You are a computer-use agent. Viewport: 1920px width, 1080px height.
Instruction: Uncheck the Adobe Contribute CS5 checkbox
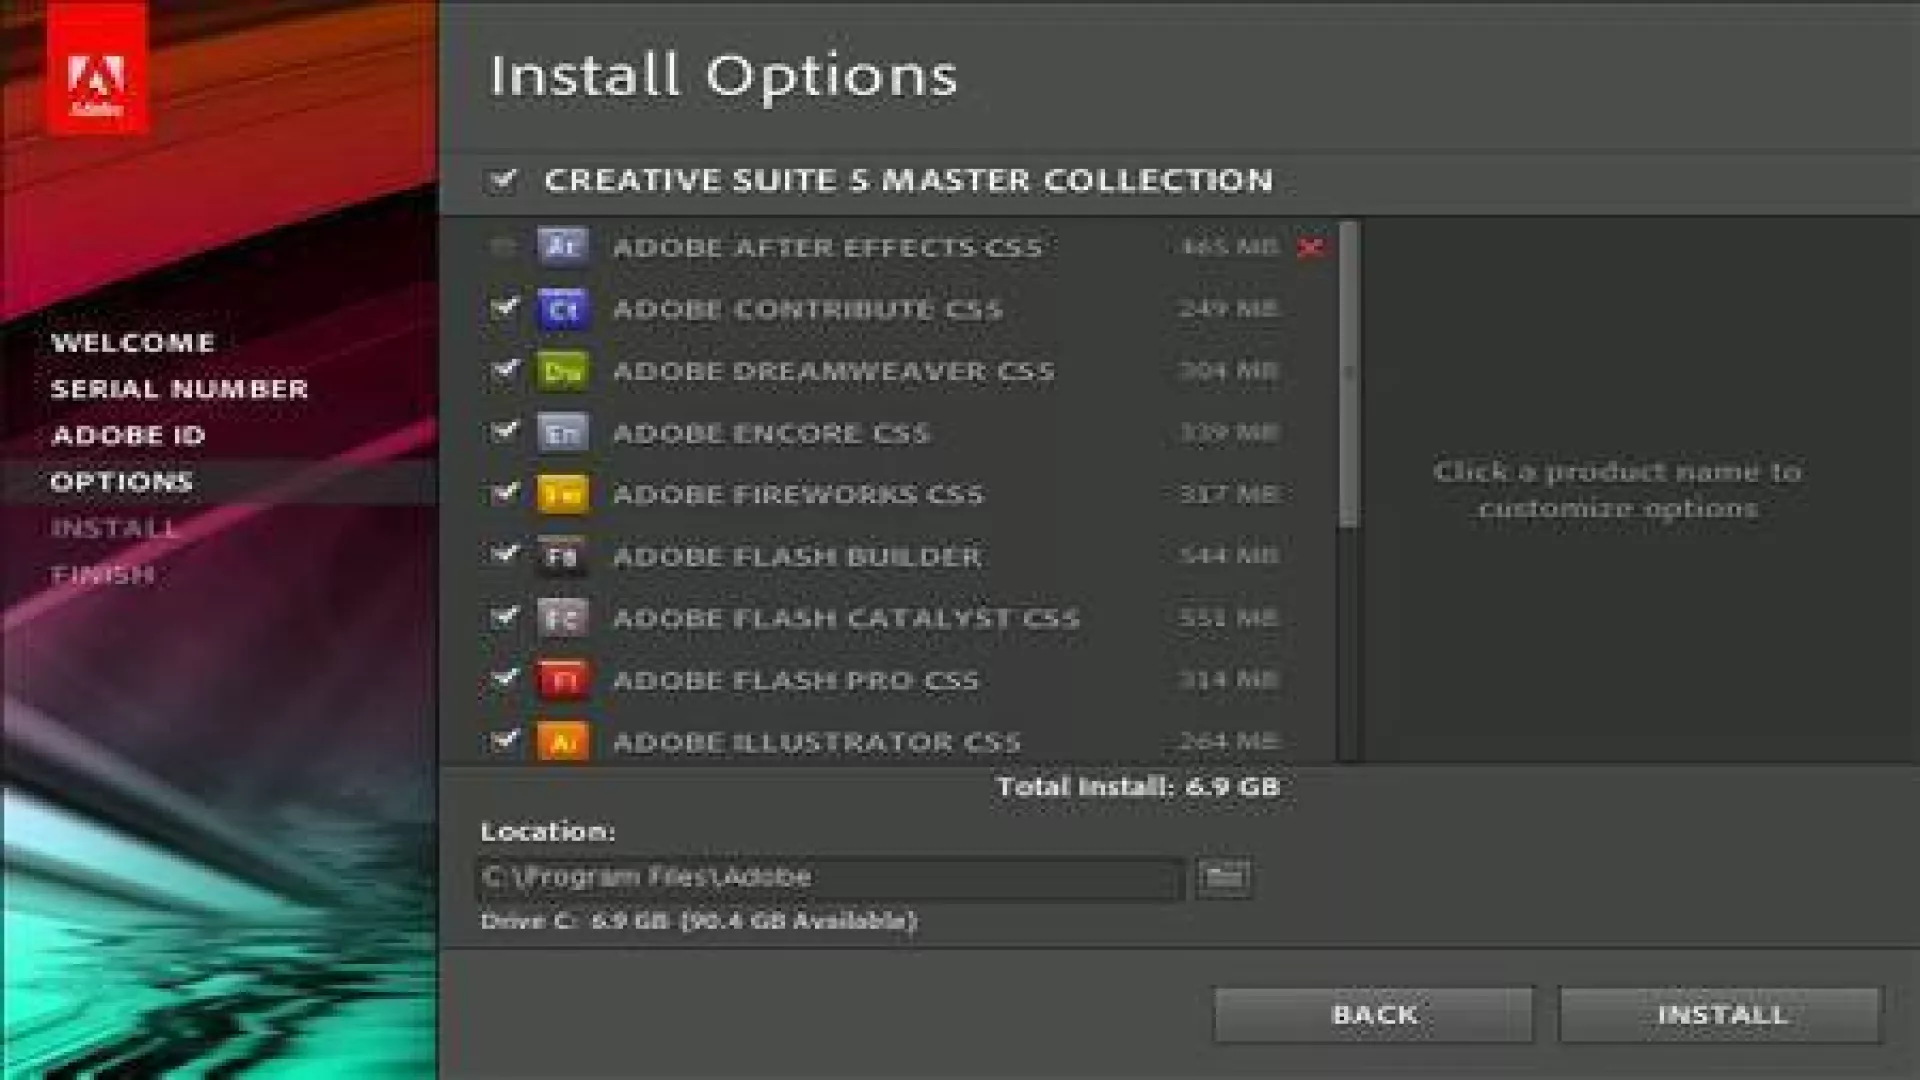[x=504, y=306]
